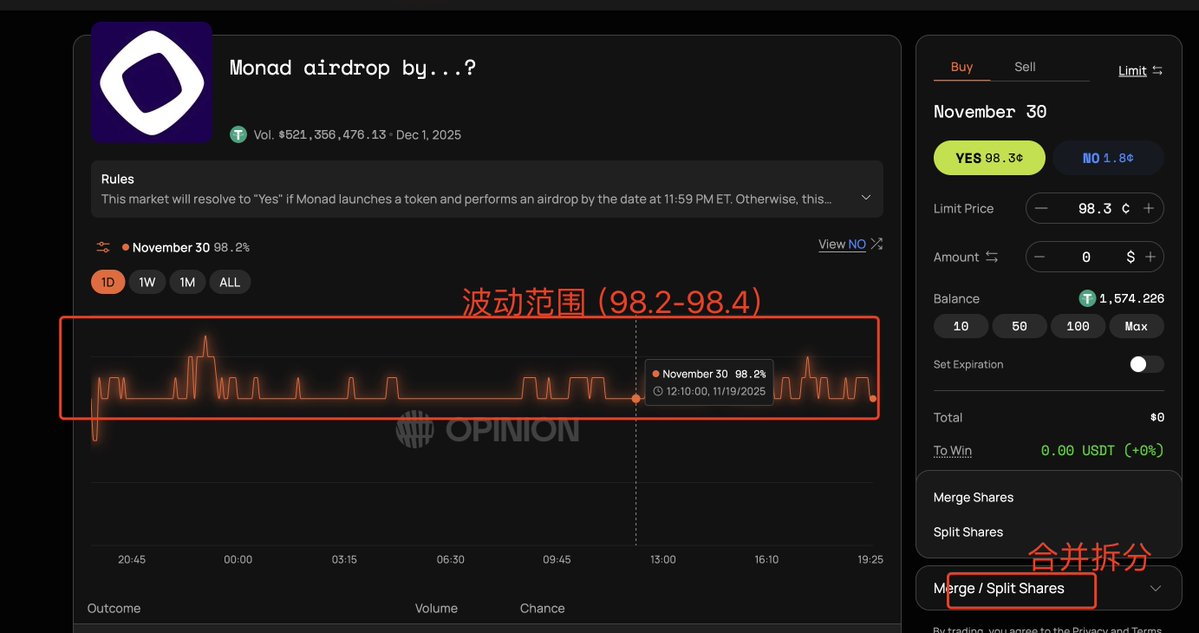Viewport: 1199px width, 633px height.
Task: Choose NO 1.8¢ outcome button
Action: [1108, 158]
